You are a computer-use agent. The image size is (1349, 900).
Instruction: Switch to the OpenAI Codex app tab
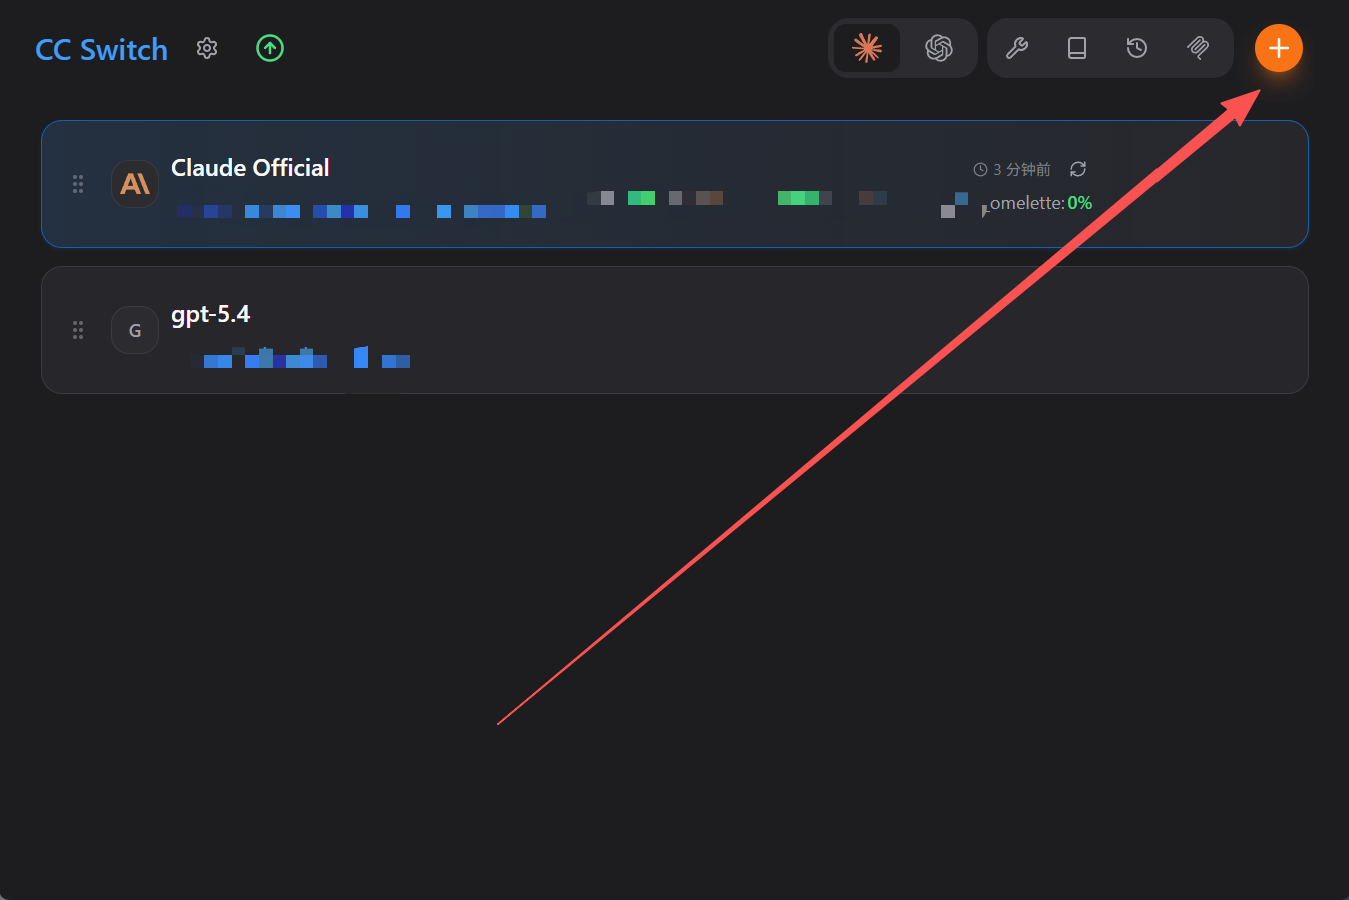(x=939, y=48)
